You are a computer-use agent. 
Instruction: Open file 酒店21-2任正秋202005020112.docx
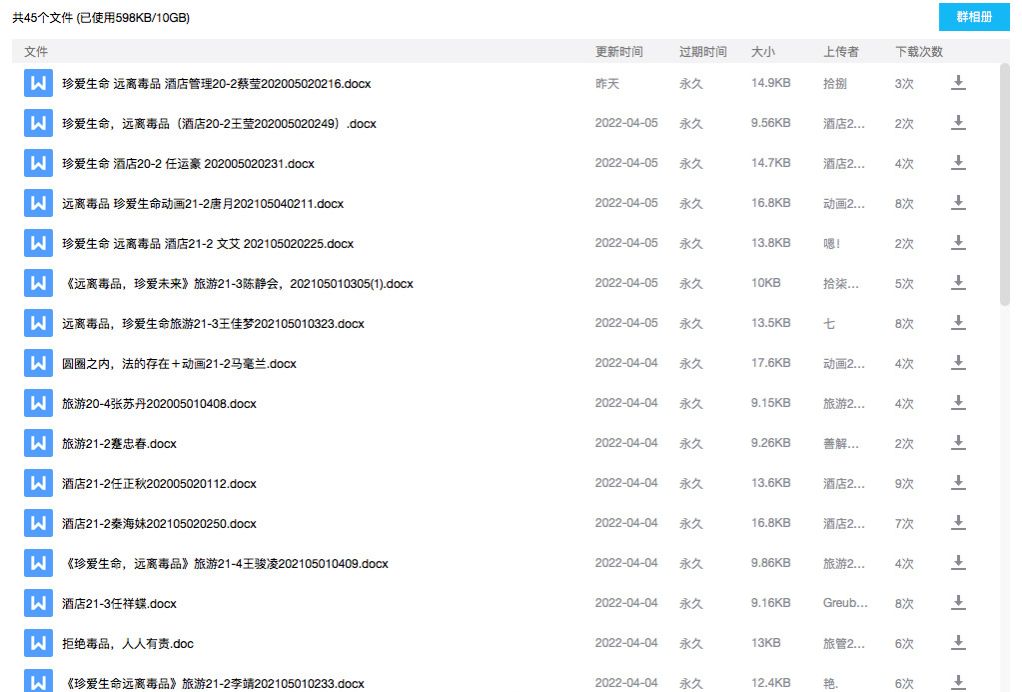point(159,483)
